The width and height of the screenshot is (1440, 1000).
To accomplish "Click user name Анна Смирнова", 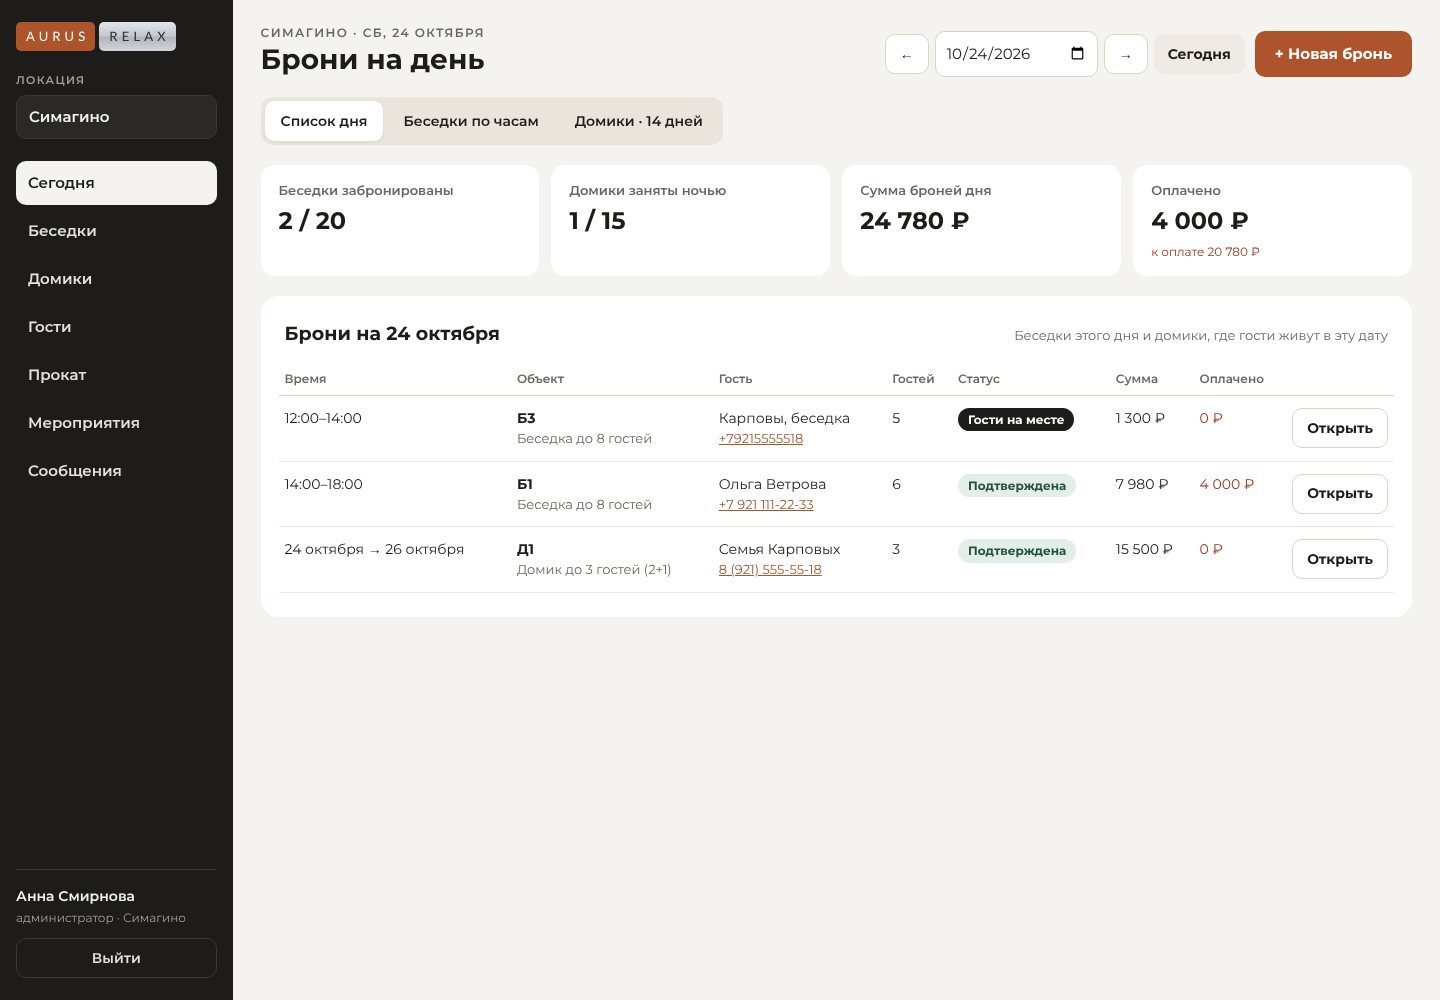I will click(x=75, y=896).
